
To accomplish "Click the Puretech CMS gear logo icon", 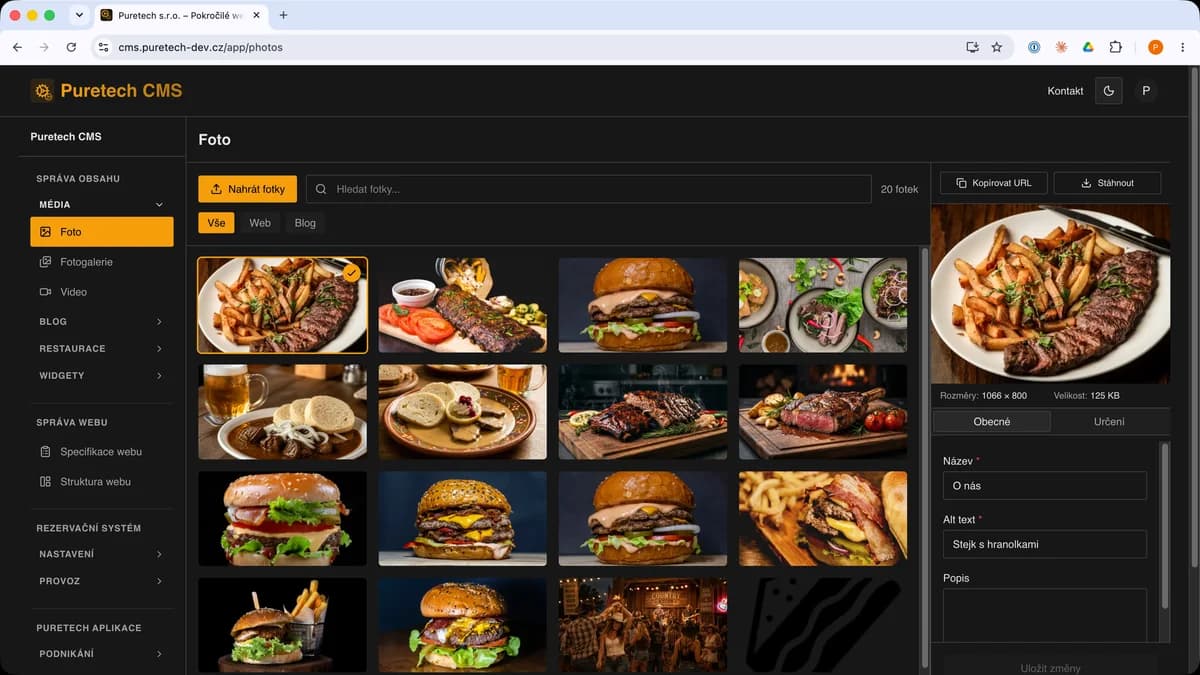I will point(42,91).
